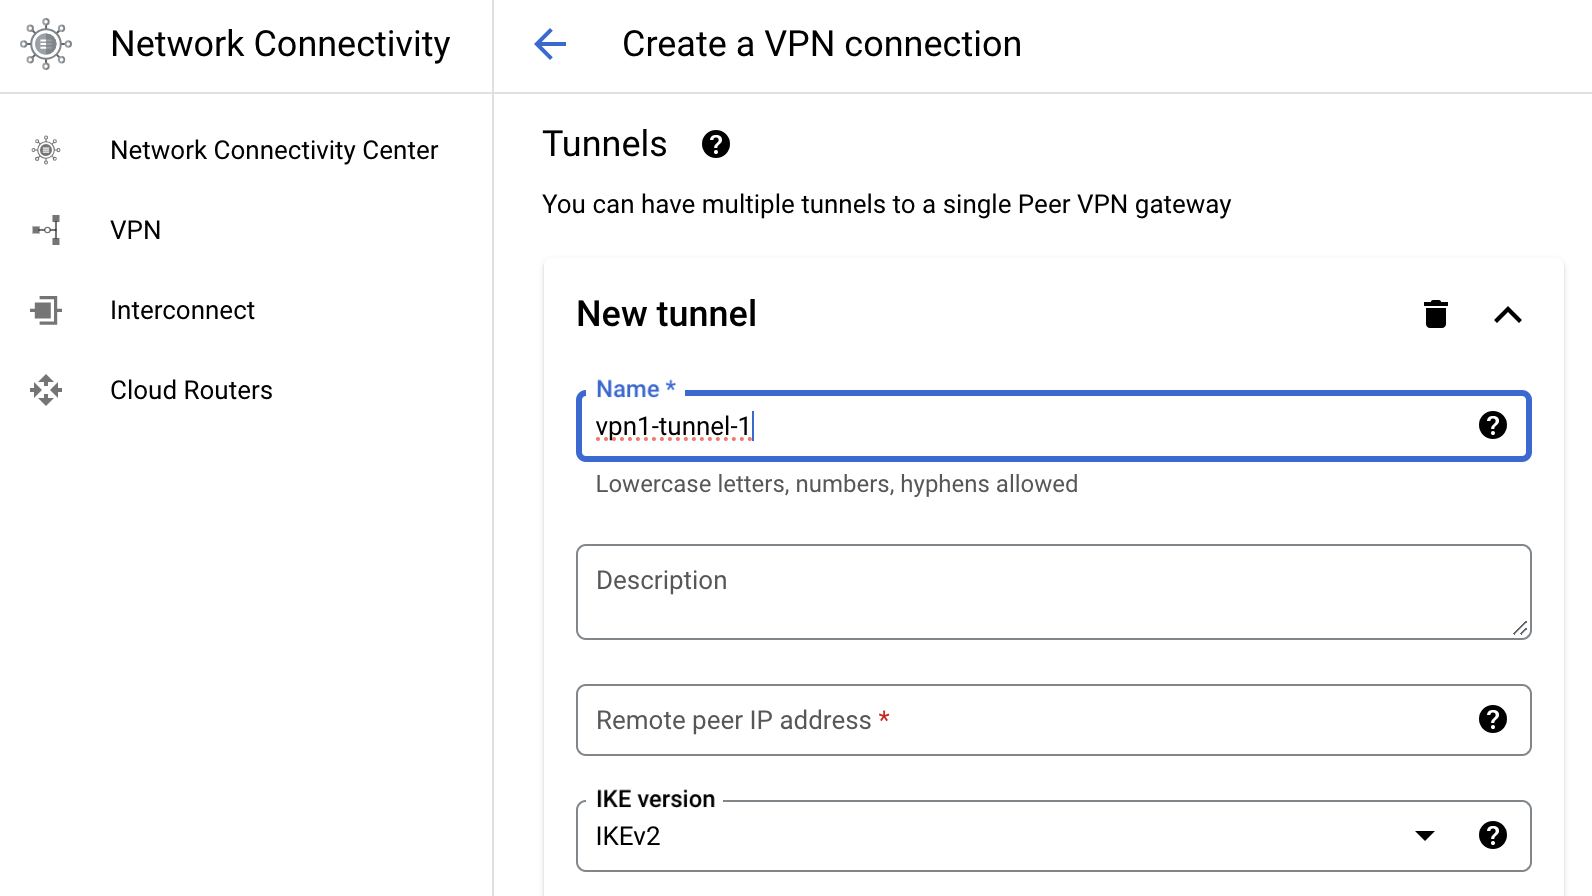Expand the IKE version dropdown arrow
This screenshot has height=896, width=1592.
tap(1425, 835)
